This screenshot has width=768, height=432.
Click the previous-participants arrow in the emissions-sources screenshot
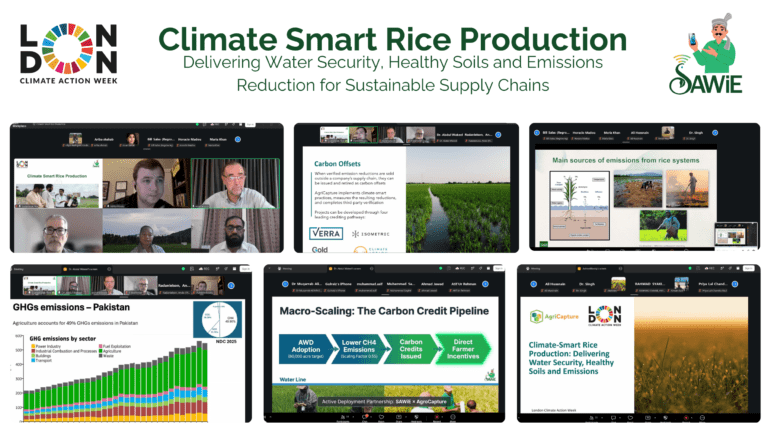click(537, 133)
